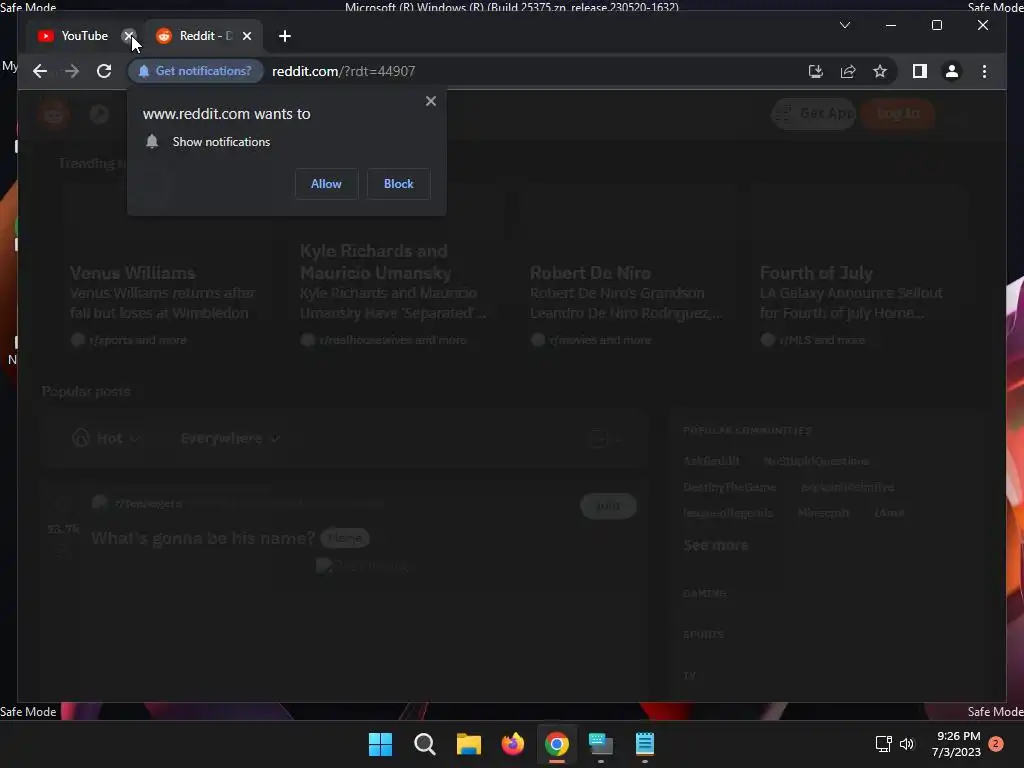Viewport: 1024px width, 768px height.
Task: Click the Reddit logo on the page
Action: pyautogui.click(x=54, y=114)
